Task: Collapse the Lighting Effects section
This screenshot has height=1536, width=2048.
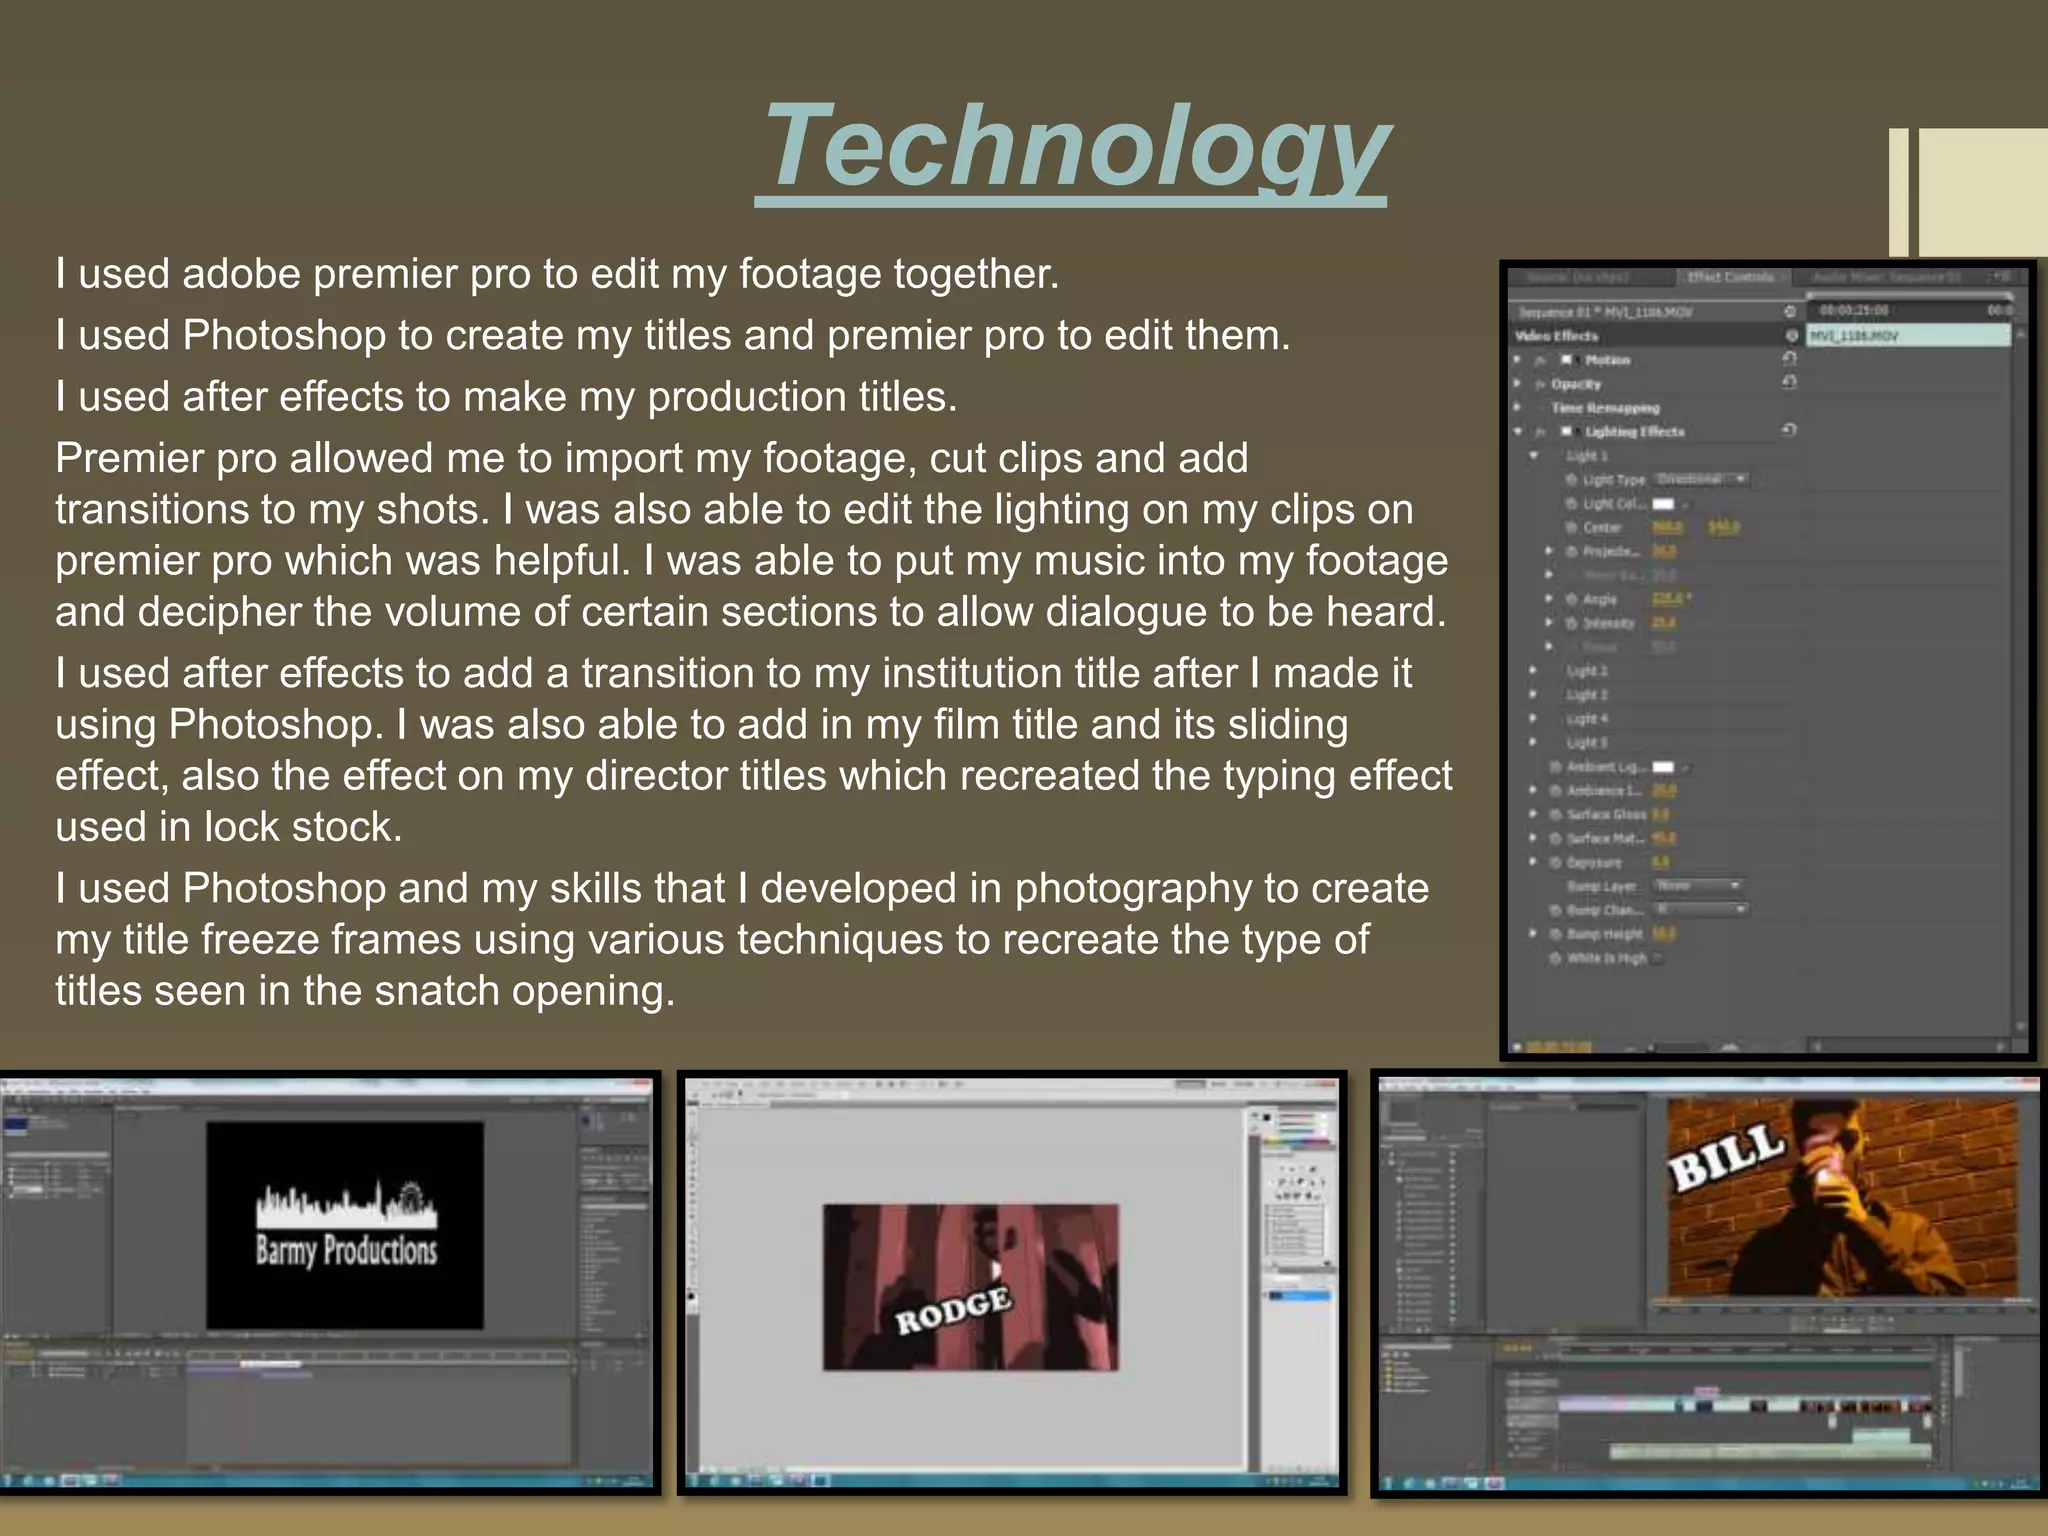Action: pos(1518,431)
